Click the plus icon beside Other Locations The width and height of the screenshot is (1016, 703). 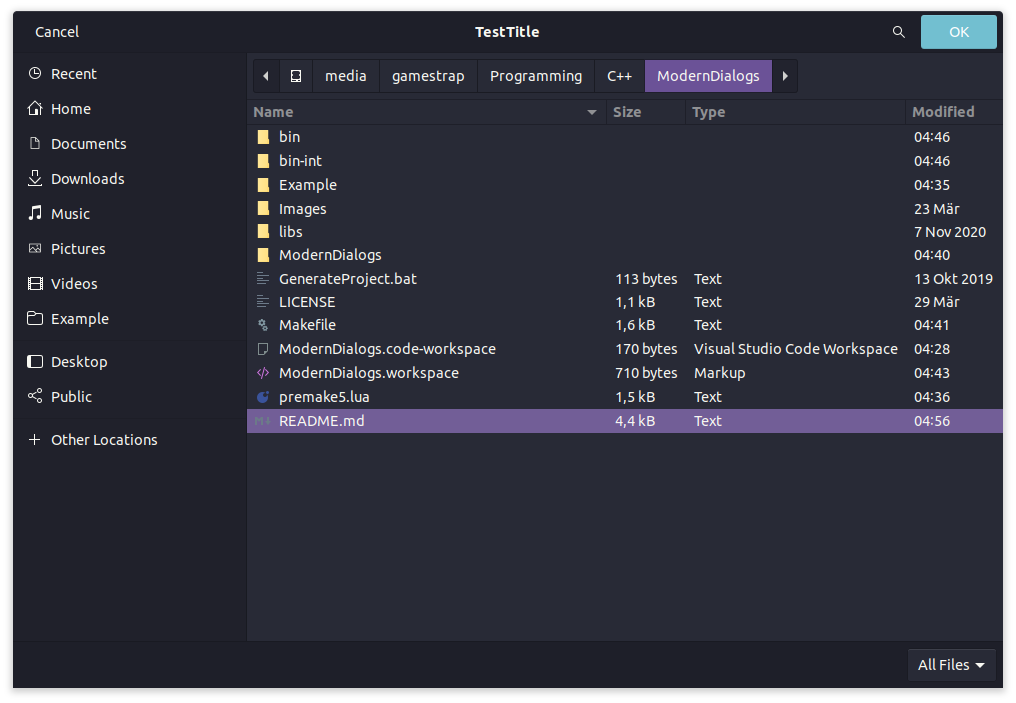click(35, 439)
